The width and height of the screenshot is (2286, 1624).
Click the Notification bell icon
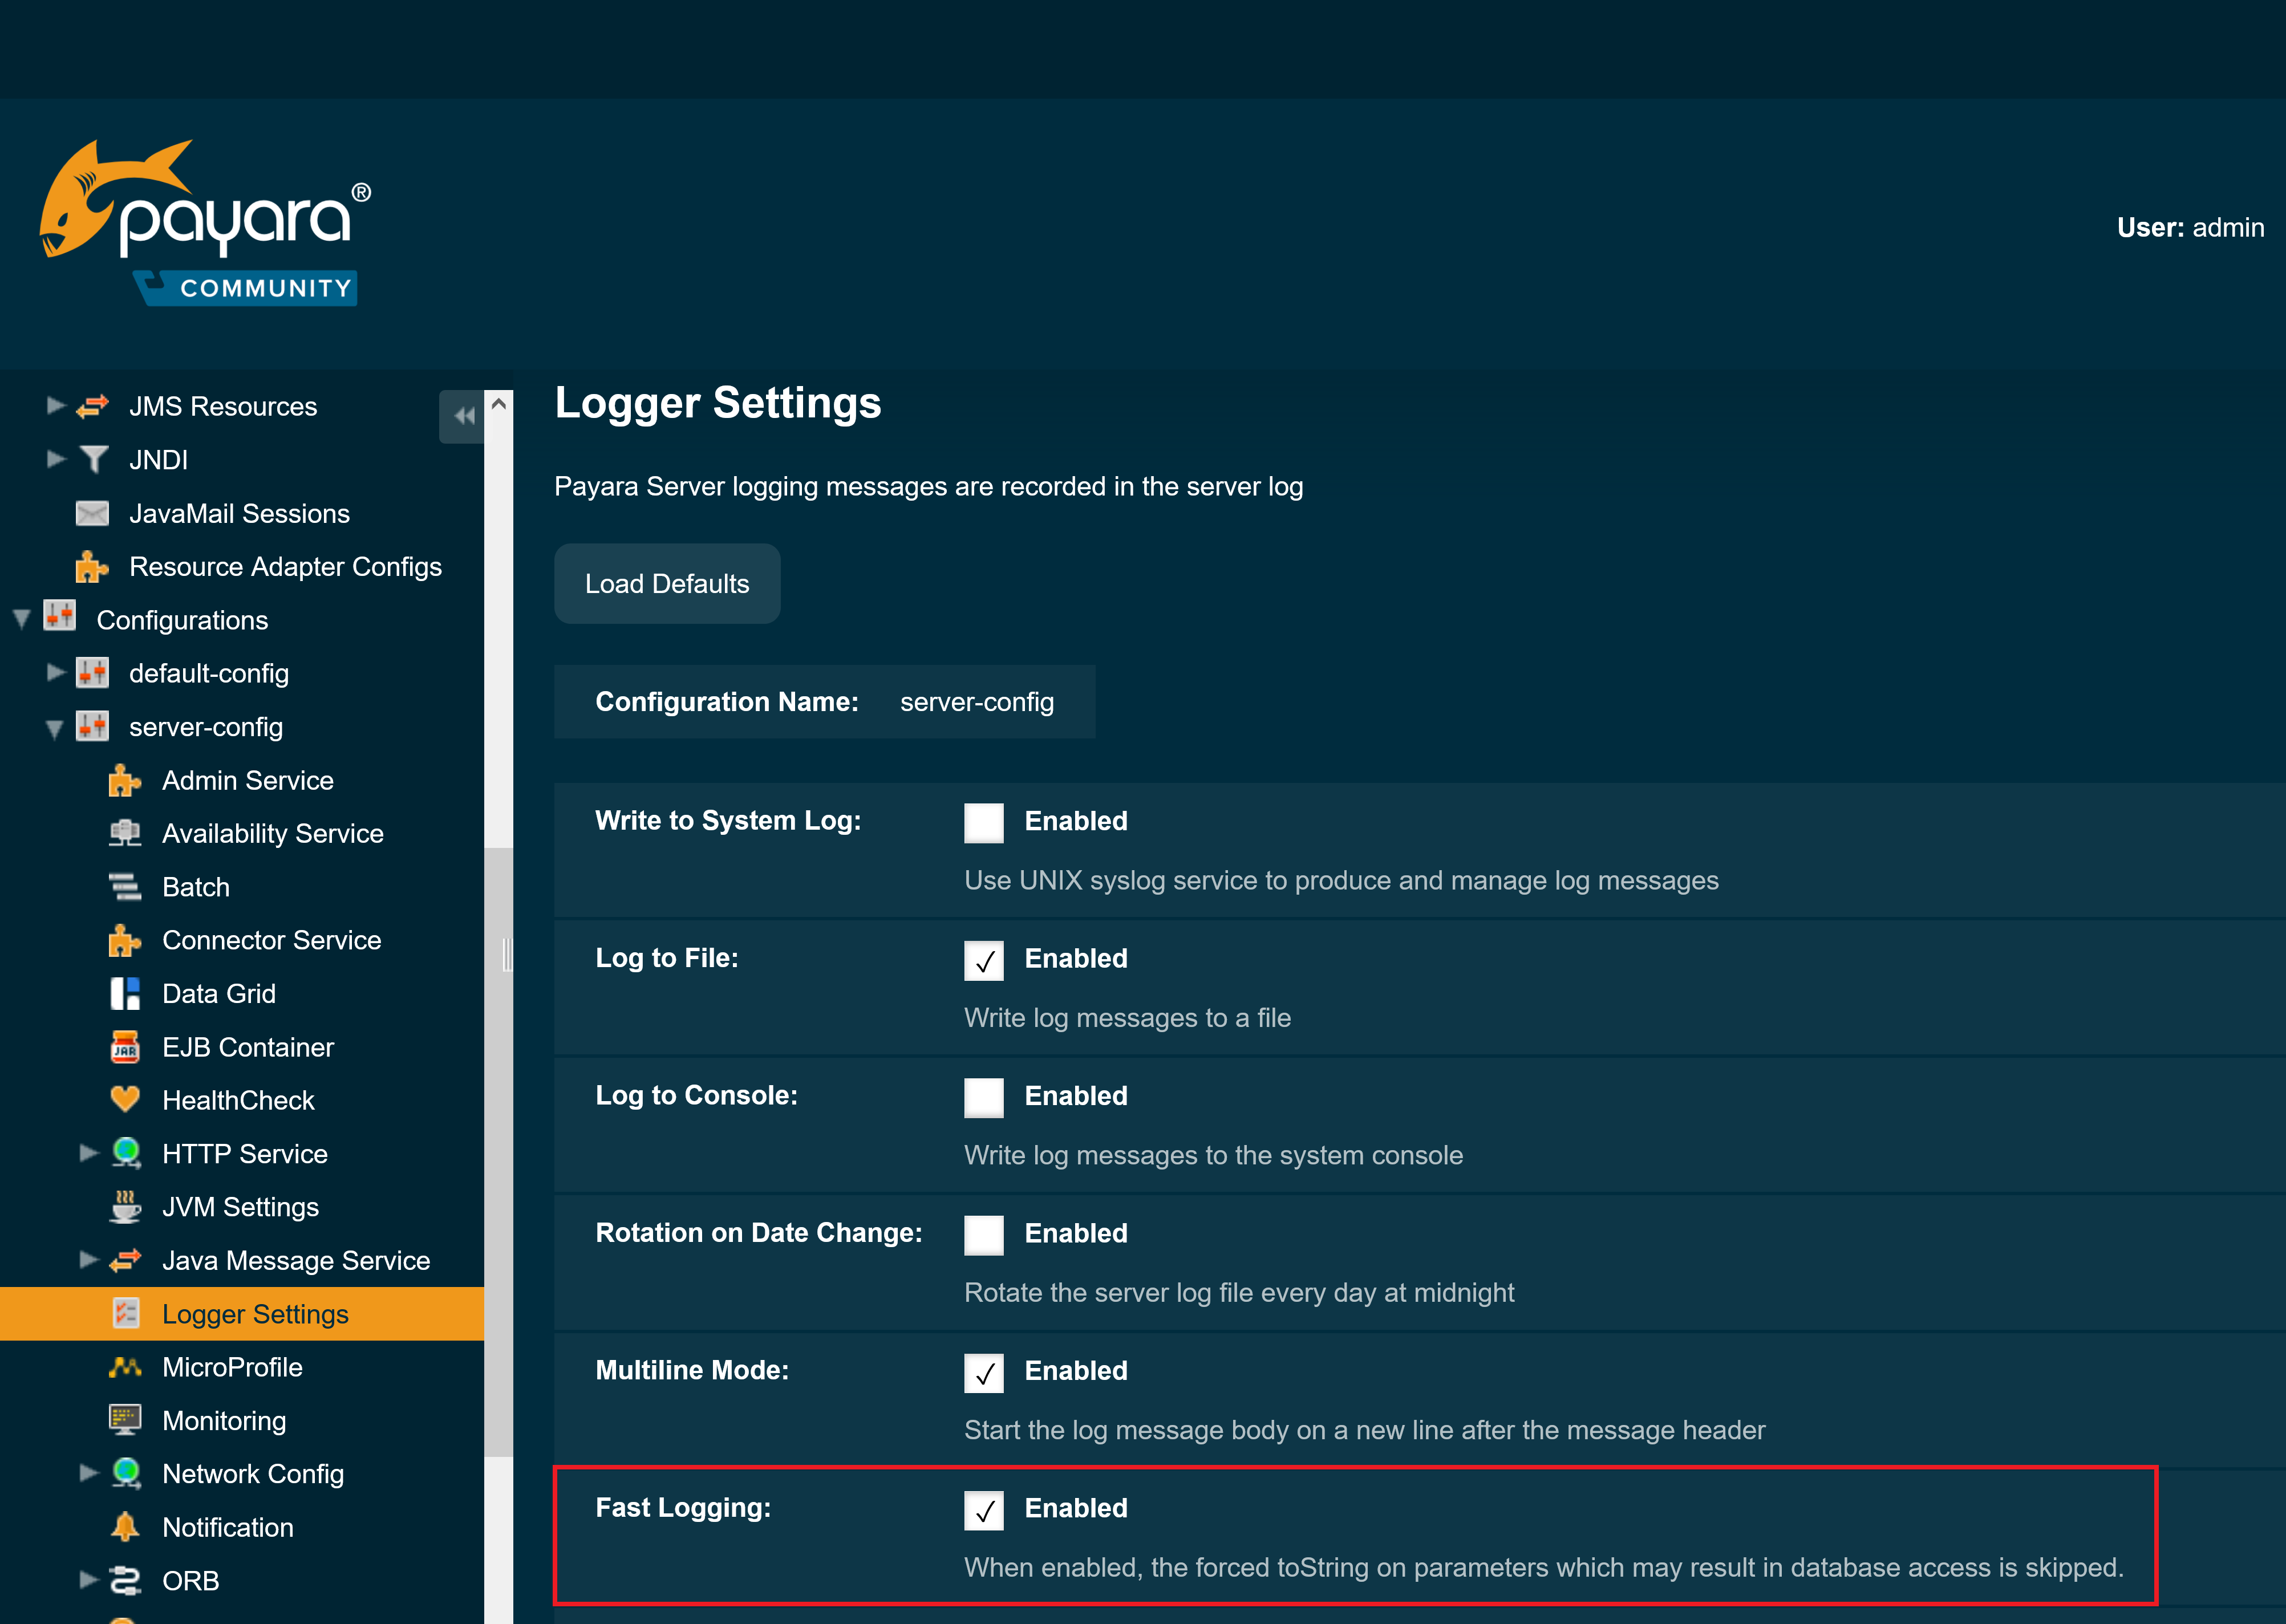coord(126,1527)
